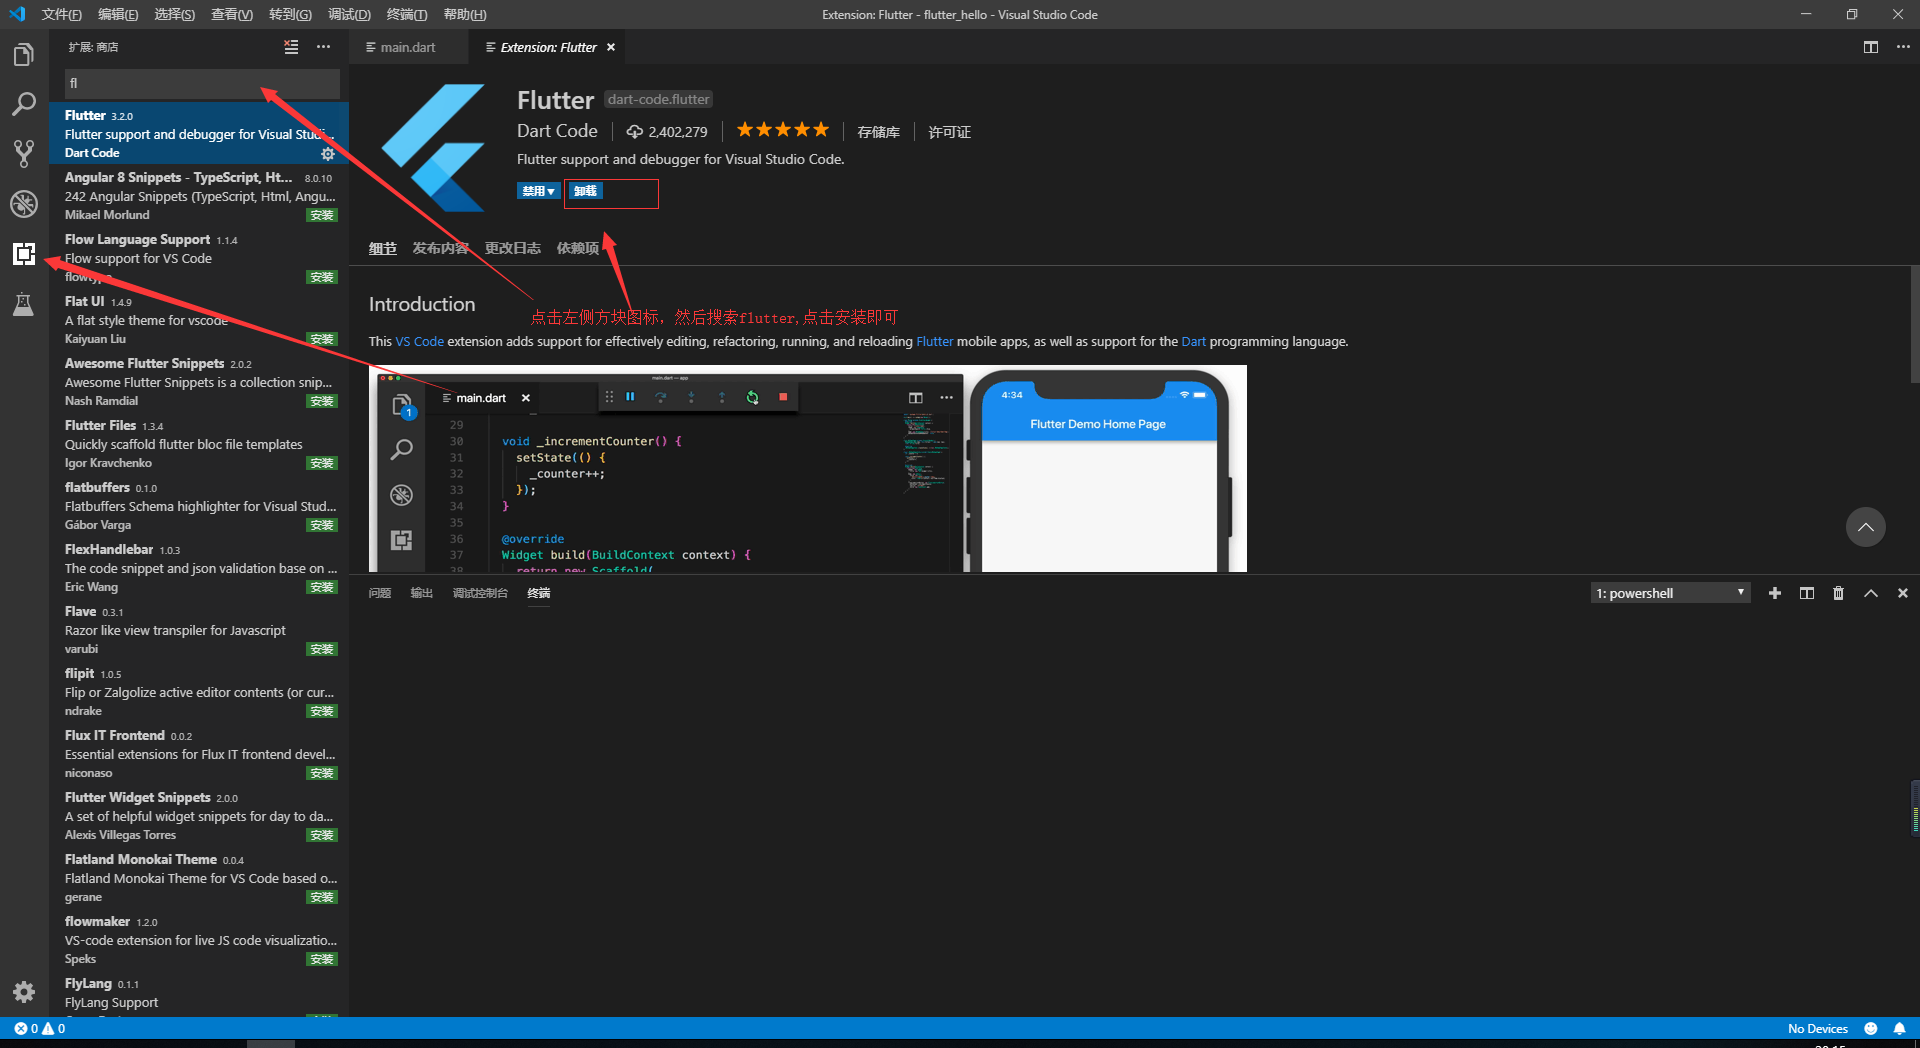Open the feedback smiley in status bar

tap(1871, 1028)
